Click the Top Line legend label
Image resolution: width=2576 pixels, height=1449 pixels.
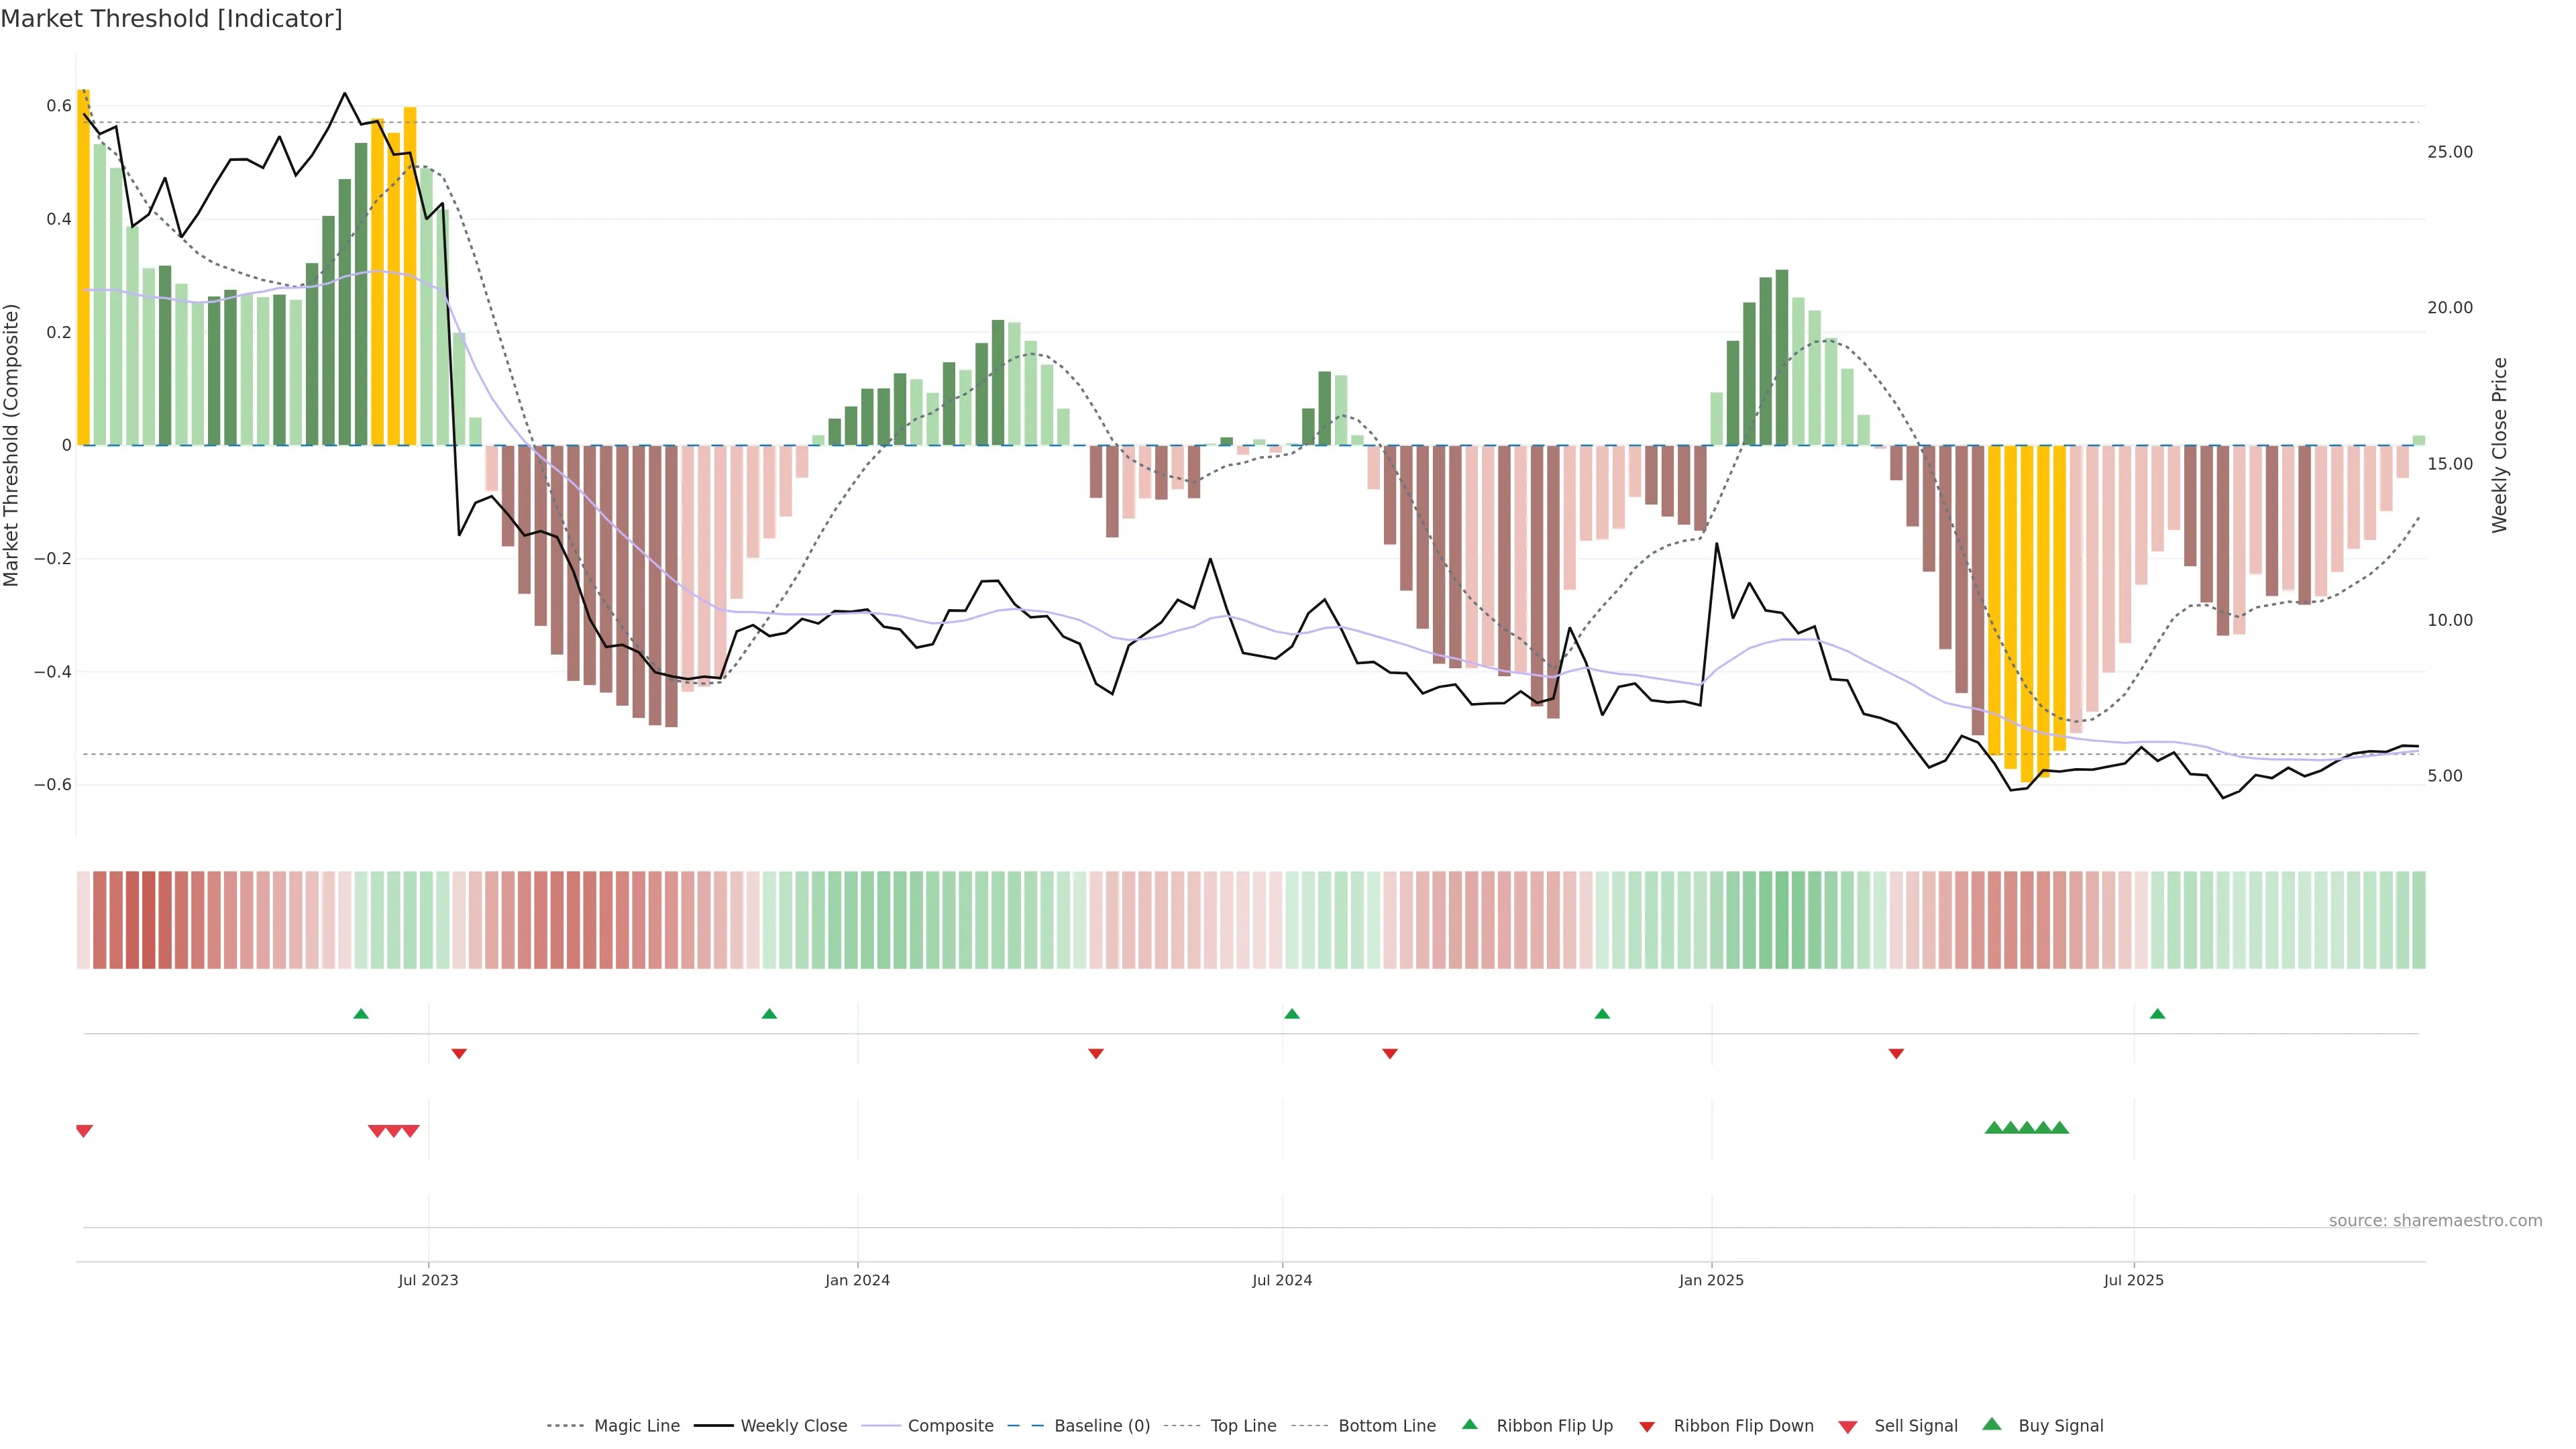1243,1426
